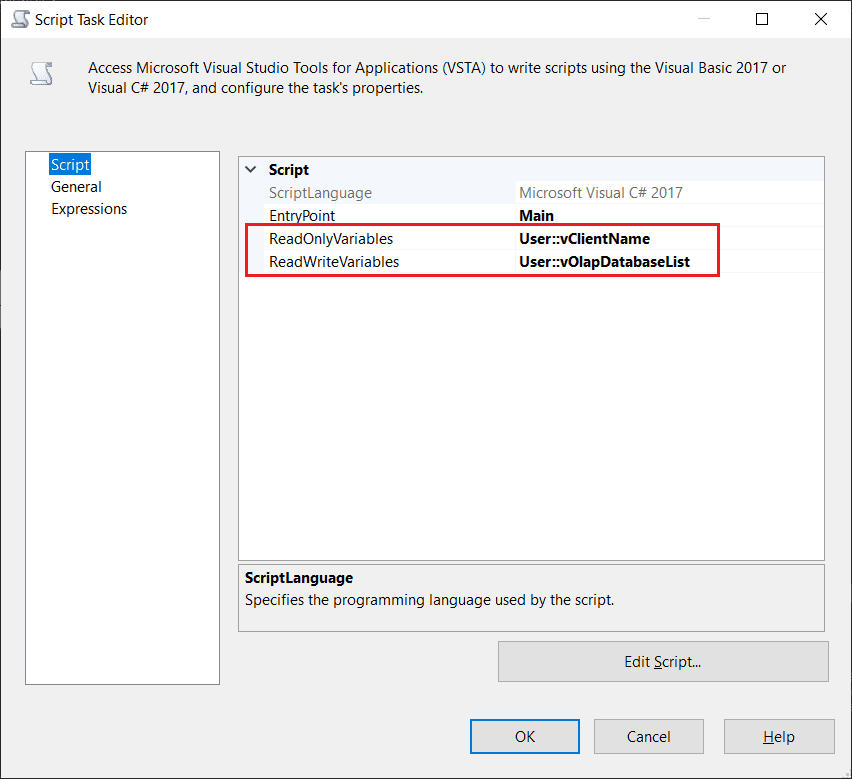852x779 pixels.
Task: Click the script scroll icon beside the description
Action: pos(41,74)
